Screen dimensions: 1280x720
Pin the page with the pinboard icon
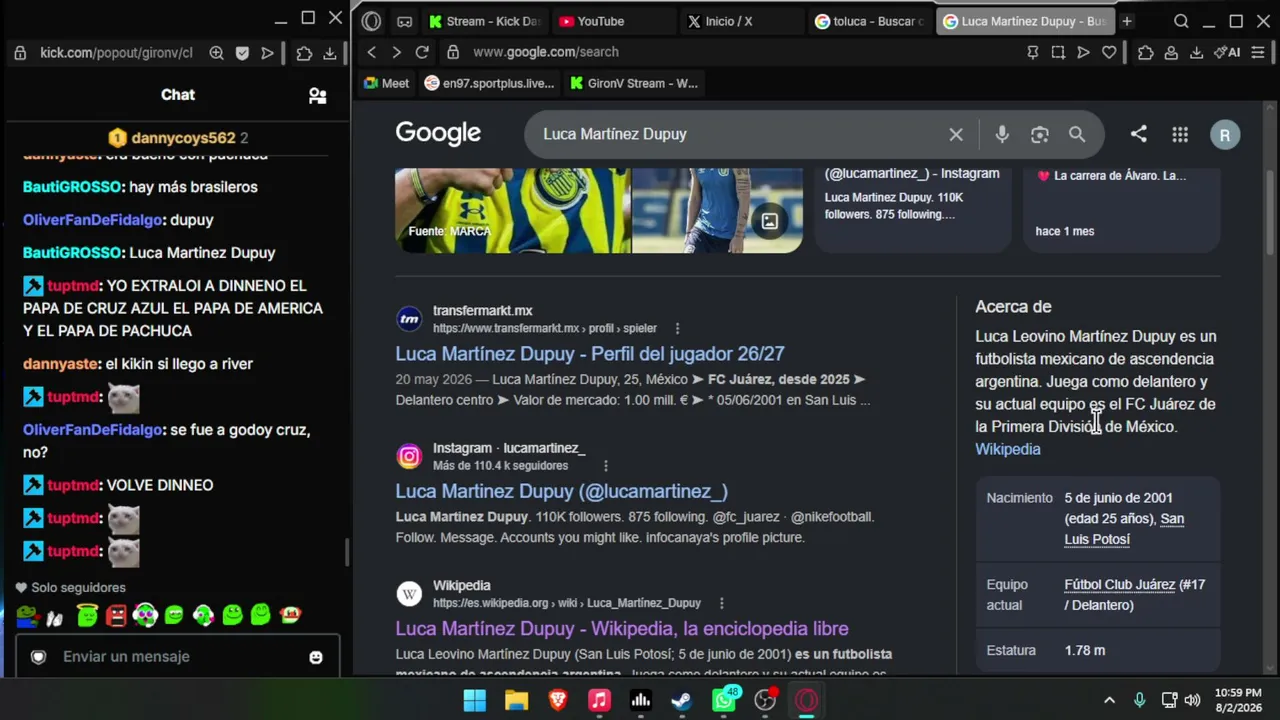(x=1033, y=52)
